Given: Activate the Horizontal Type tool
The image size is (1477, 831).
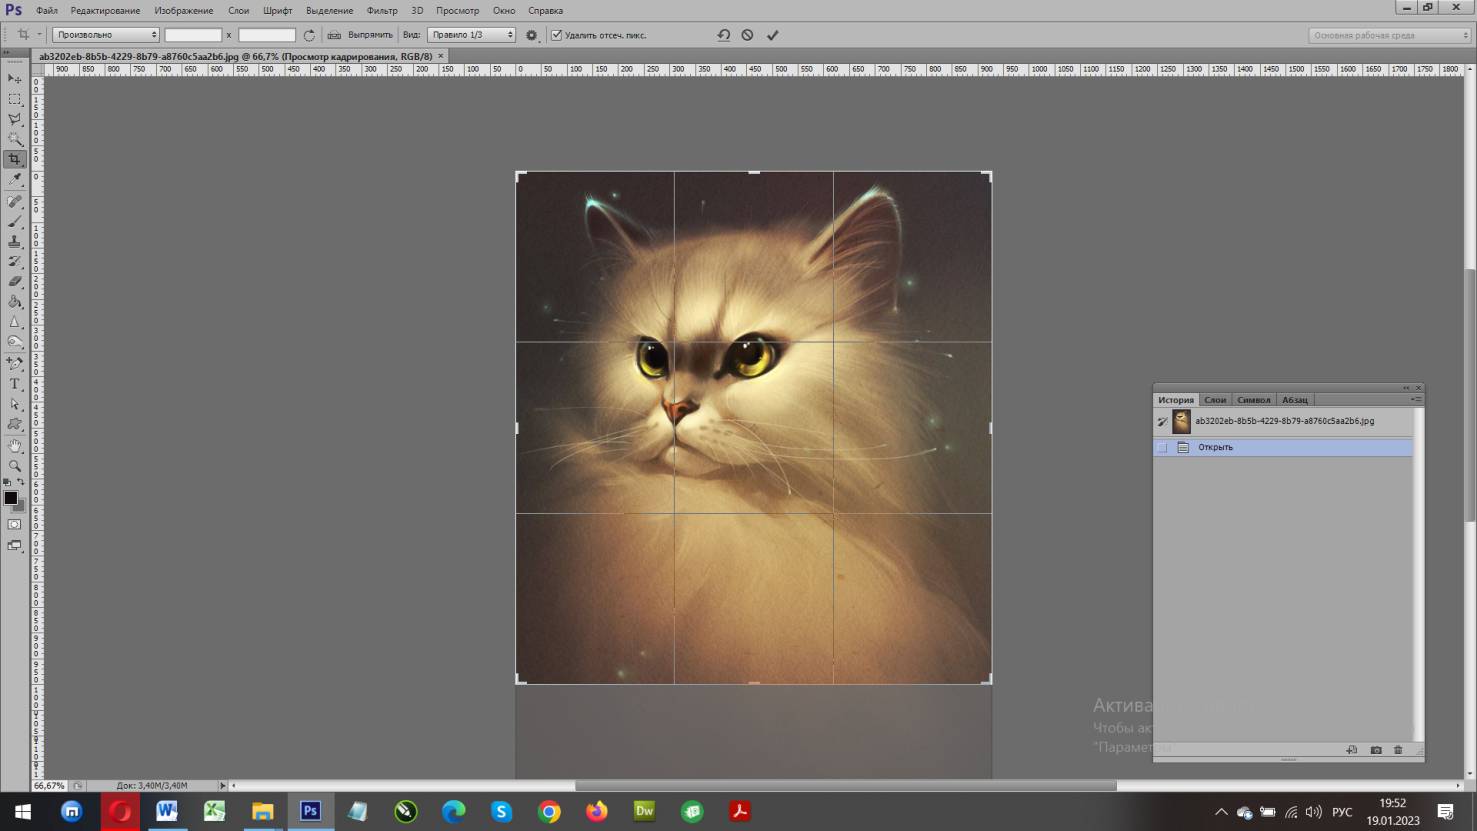Looking at the screenshot, I should pyautogui.click(x=15, y=384).
